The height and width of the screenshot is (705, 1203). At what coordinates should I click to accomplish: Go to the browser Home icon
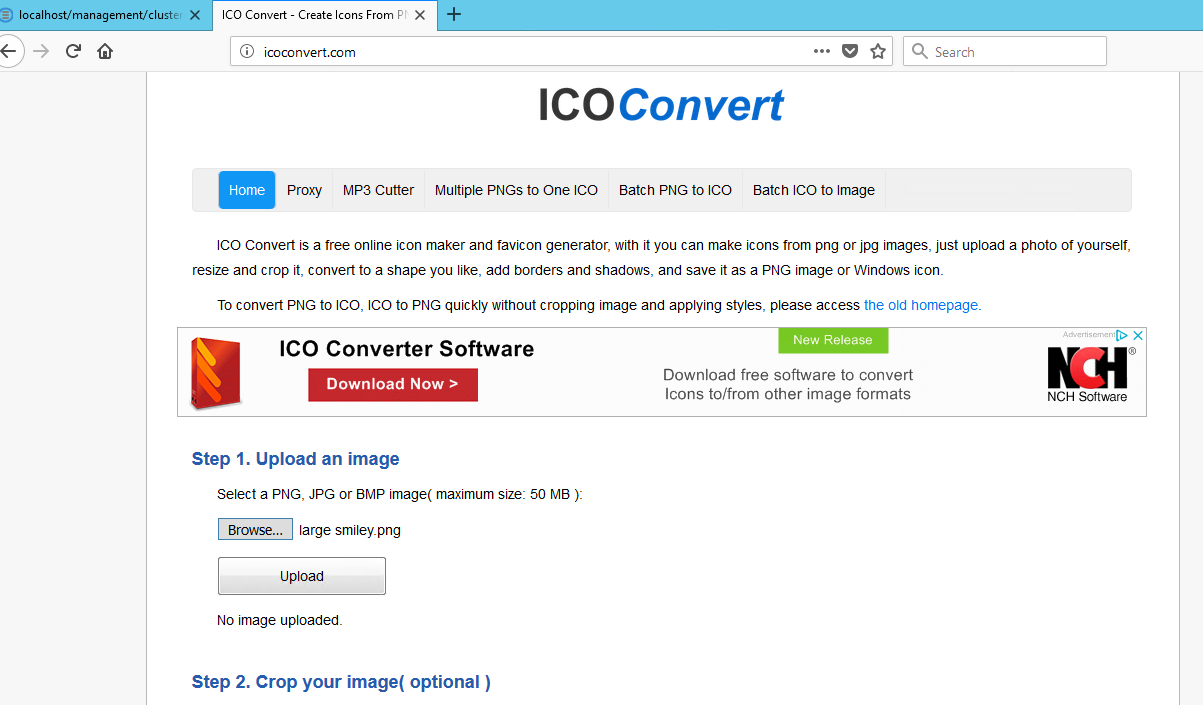(x=105, y=51)
